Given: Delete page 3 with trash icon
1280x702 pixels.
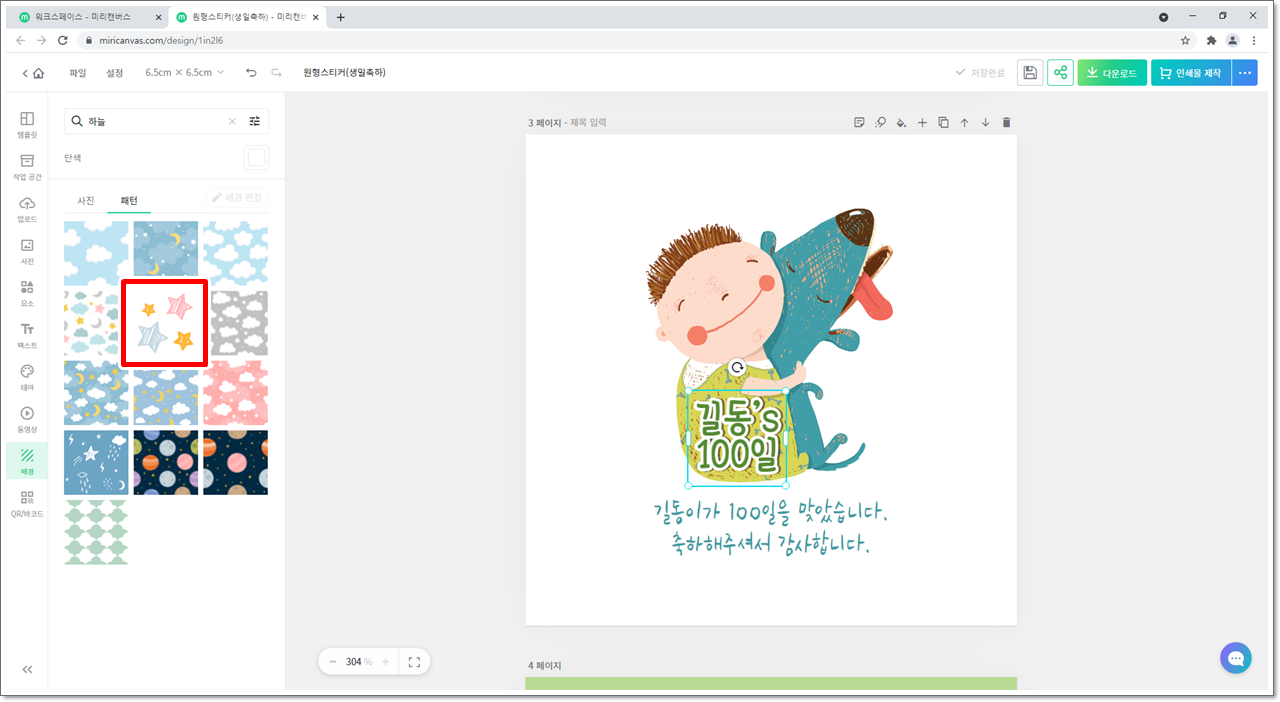Looking at the screenshot, I should 1006,123.
